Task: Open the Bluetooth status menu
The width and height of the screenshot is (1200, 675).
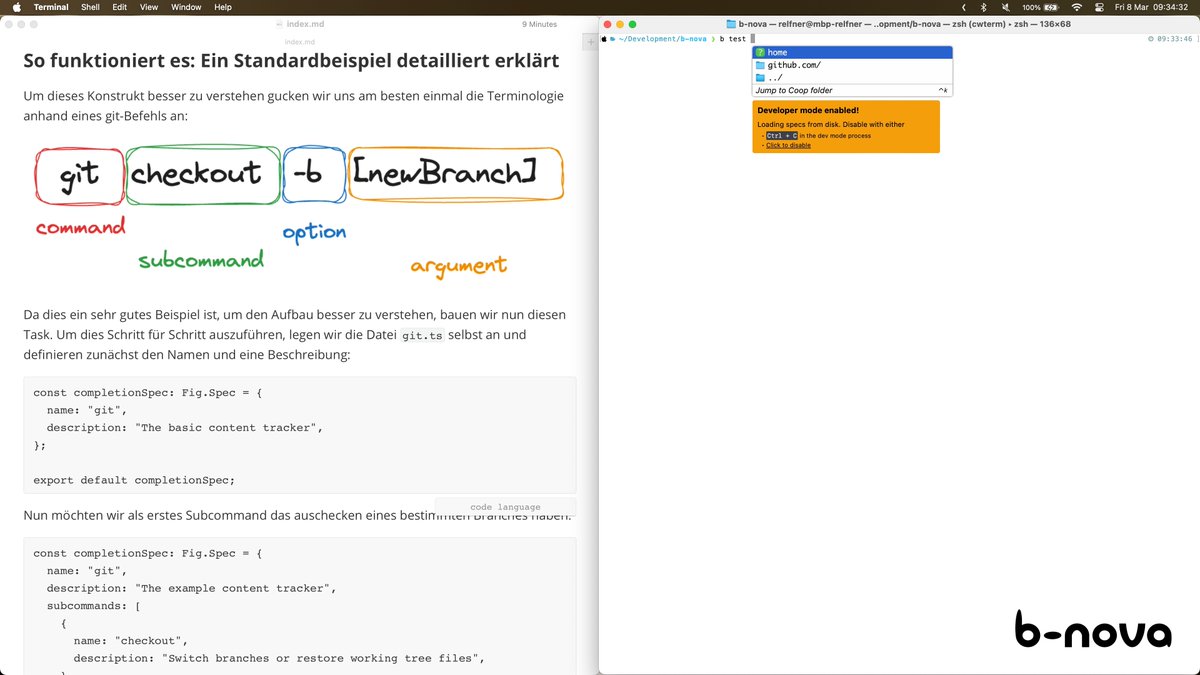Action: pos(983,7)
